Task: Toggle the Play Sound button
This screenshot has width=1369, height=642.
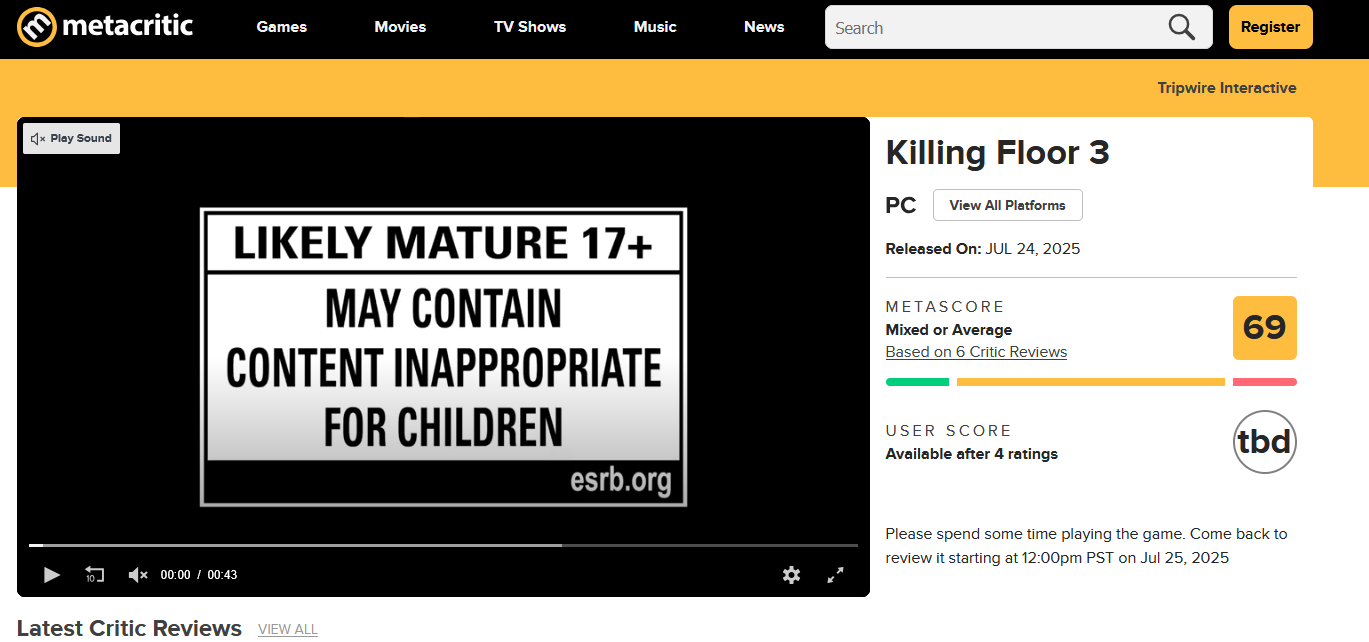Action: pos(72,138)
